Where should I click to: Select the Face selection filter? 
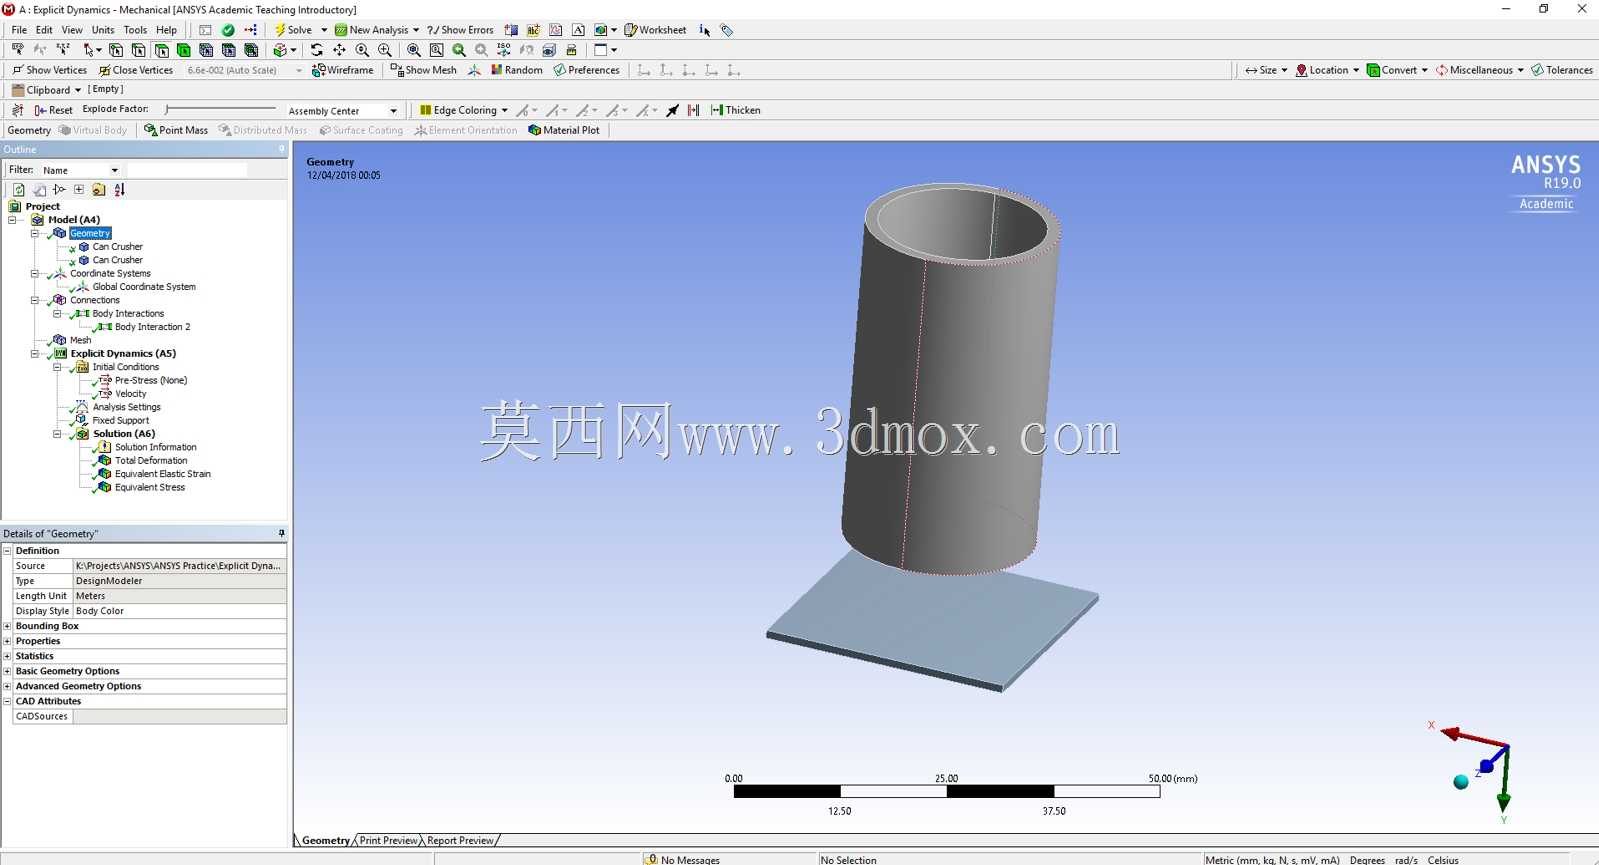161,50
